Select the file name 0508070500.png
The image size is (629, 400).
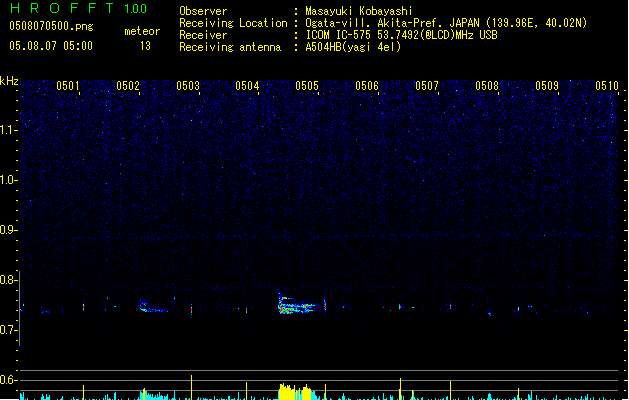click(x=51, y=26)
